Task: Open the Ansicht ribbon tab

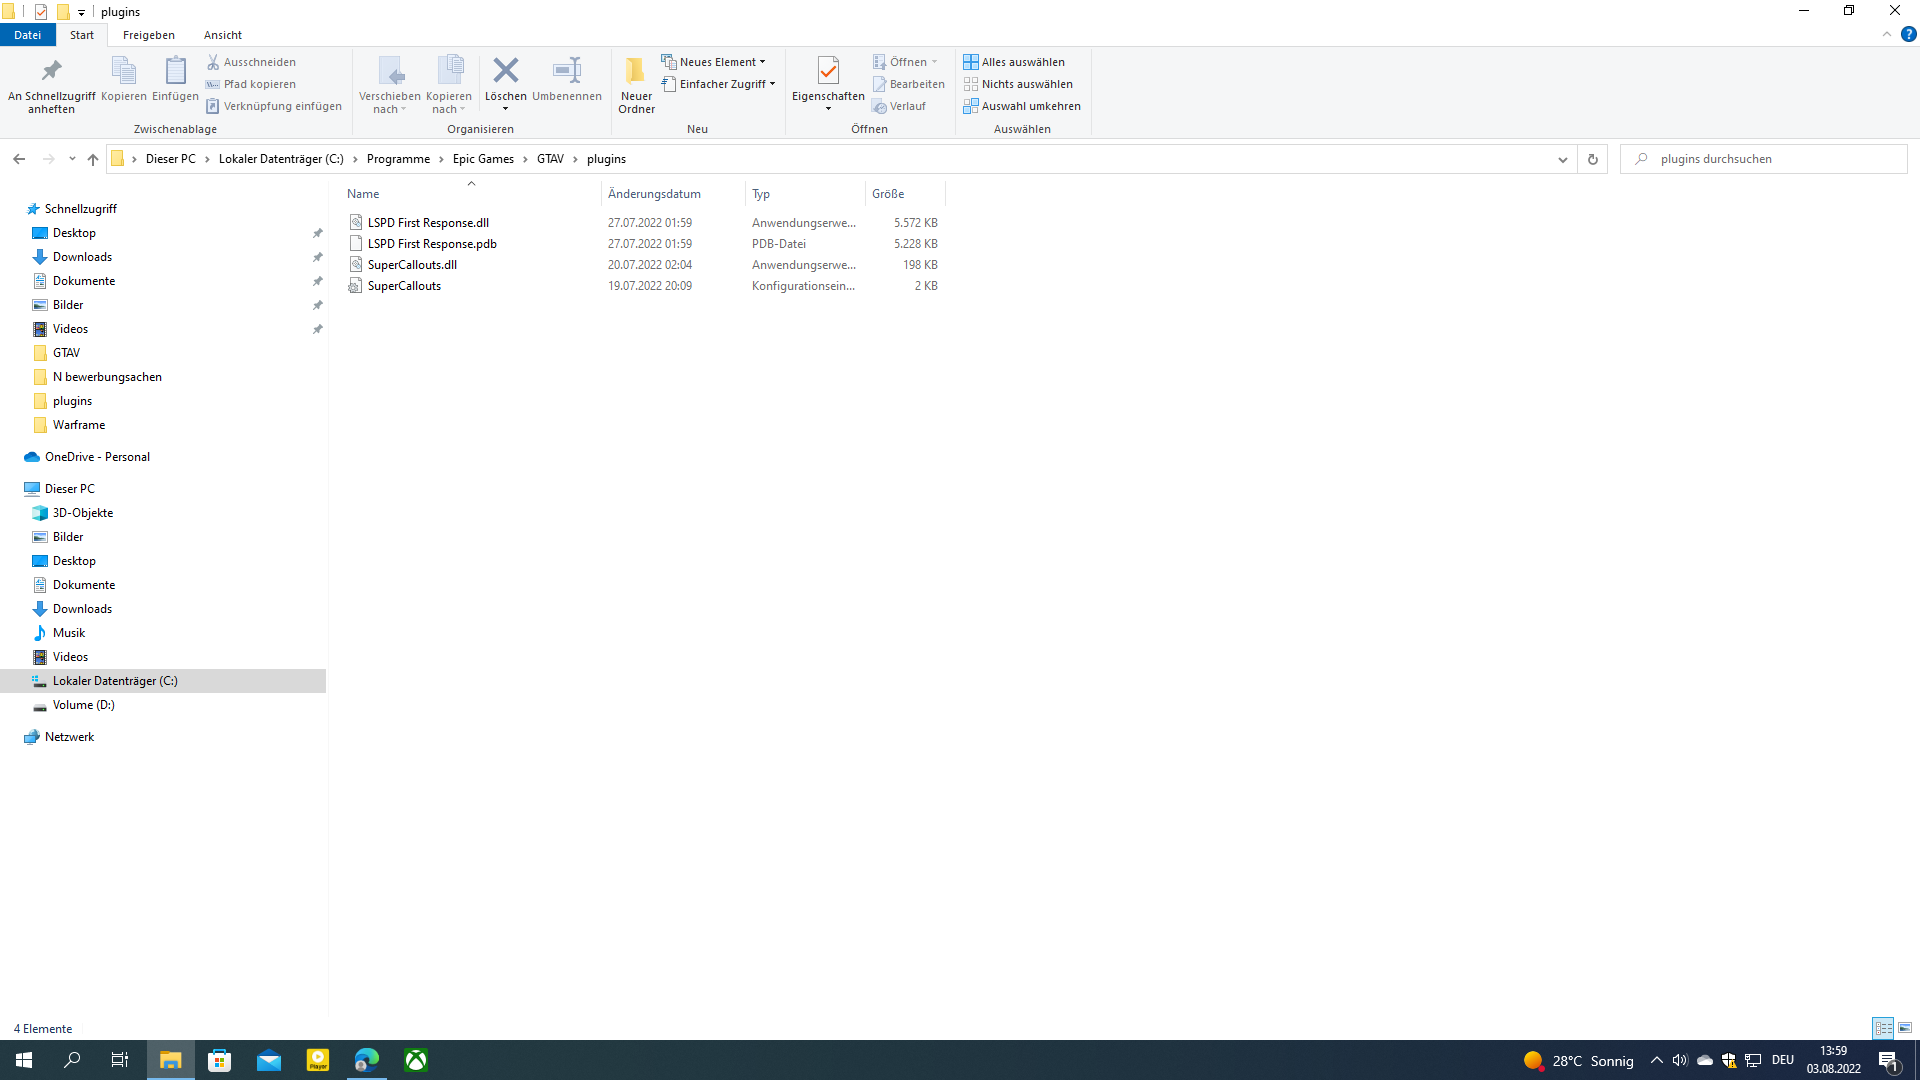Action: [222, 35]
